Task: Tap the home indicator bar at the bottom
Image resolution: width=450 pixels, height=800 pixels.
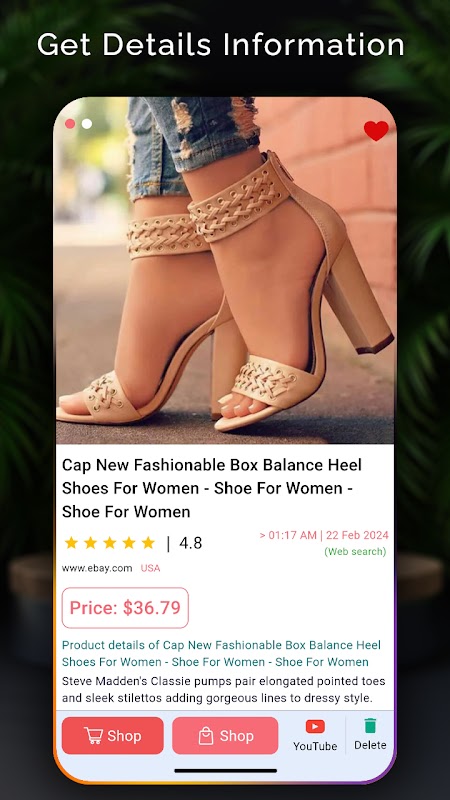Action: coord(226,770)
